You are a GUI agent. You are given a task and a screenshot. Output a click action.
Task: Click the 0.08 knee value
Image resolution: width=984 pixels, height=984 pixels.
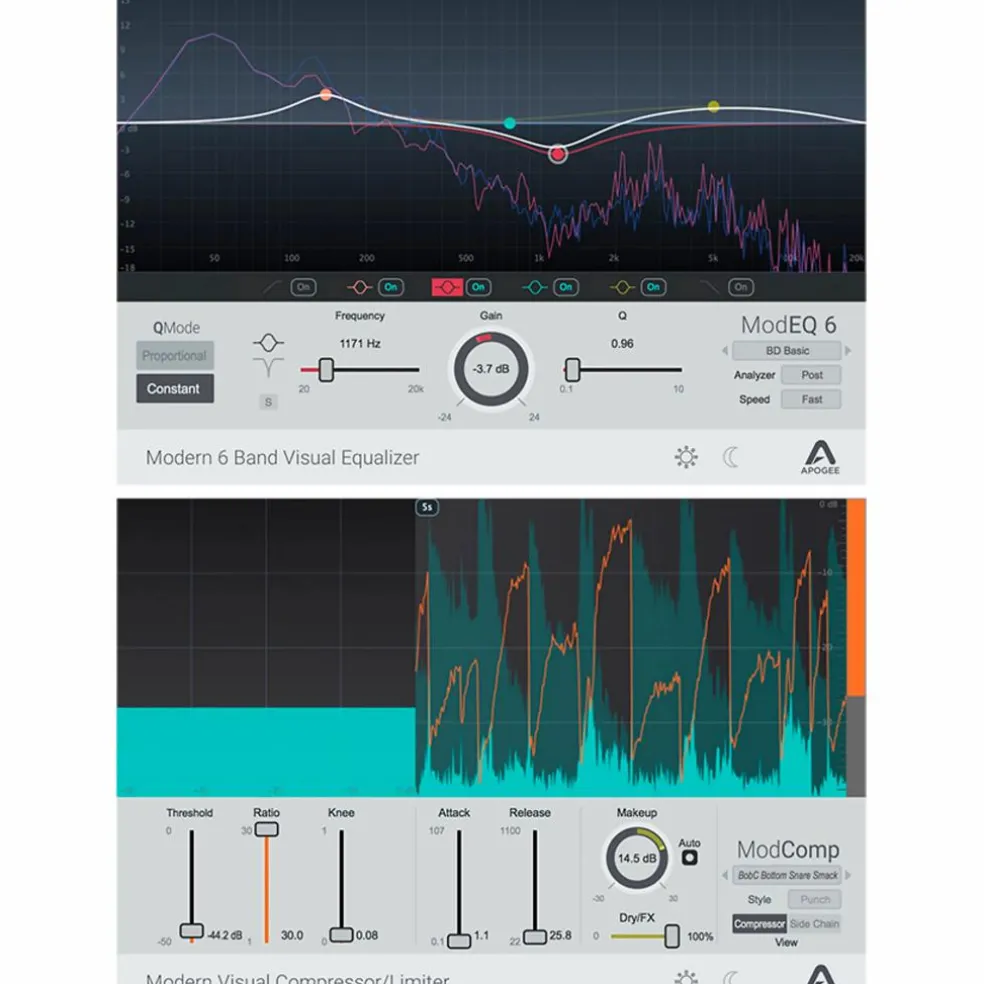pyautogui.click(x=367, y=936)
